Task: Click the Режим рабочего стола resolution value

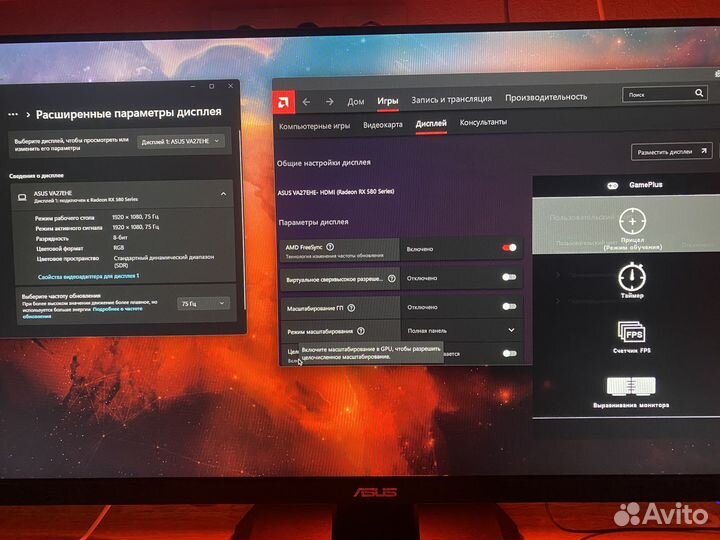Action: (135, 217)
